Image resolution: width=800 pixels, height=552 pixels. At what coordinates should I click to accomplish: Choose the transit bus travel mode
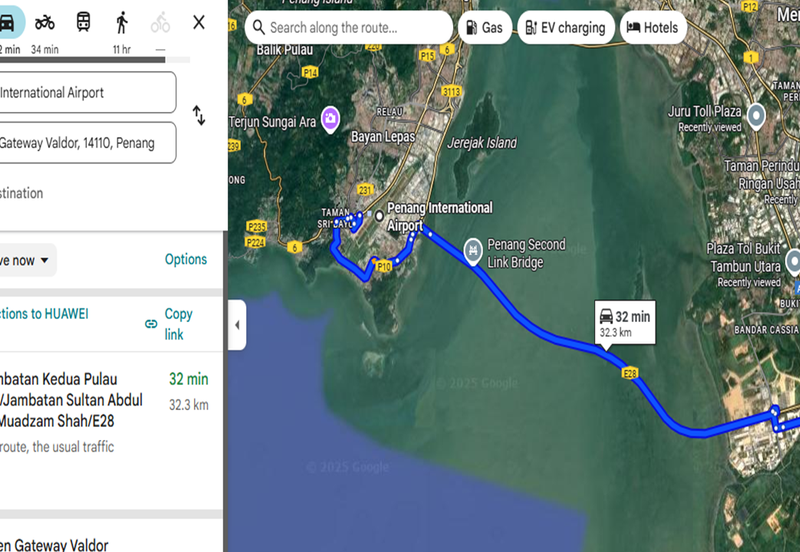click(x=84, y=22)
